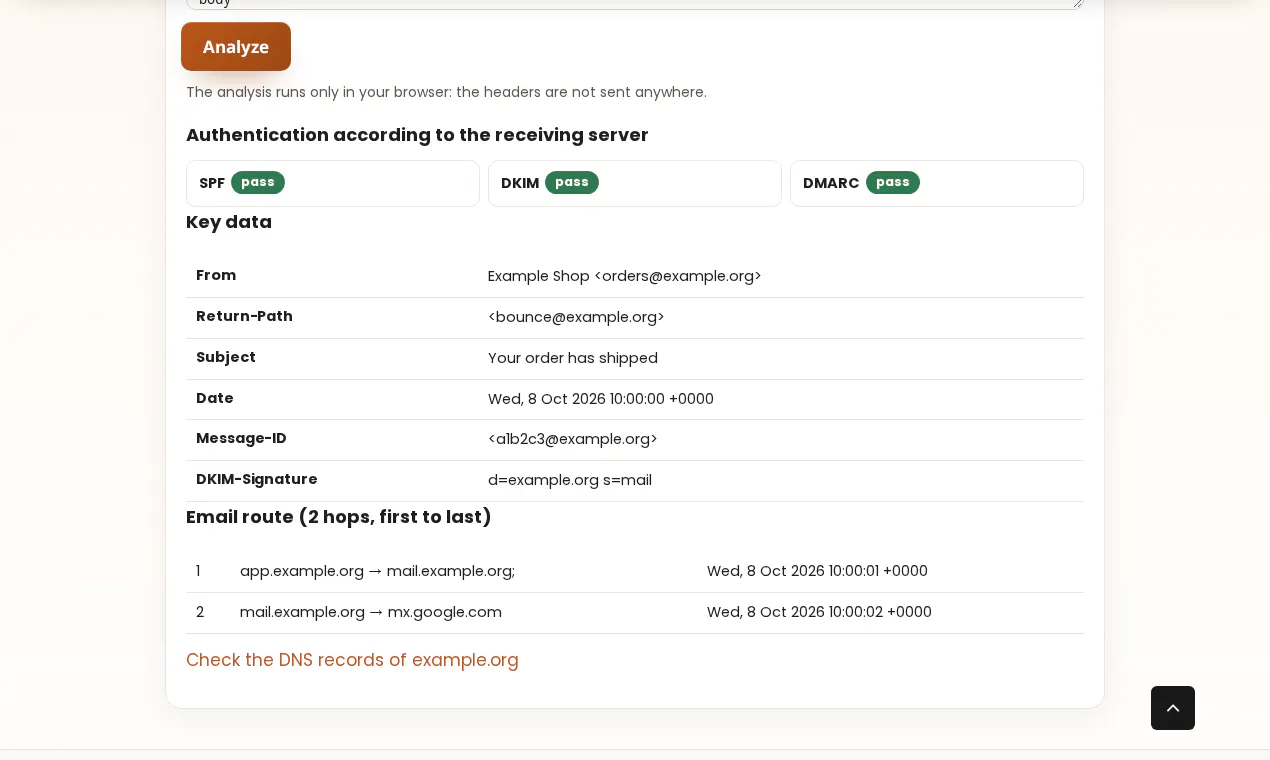Click the Message-ID value <a1b2c3@example.org>
Image resolution: width=1270 pixels, height=760 pixels.
[573, 439]
